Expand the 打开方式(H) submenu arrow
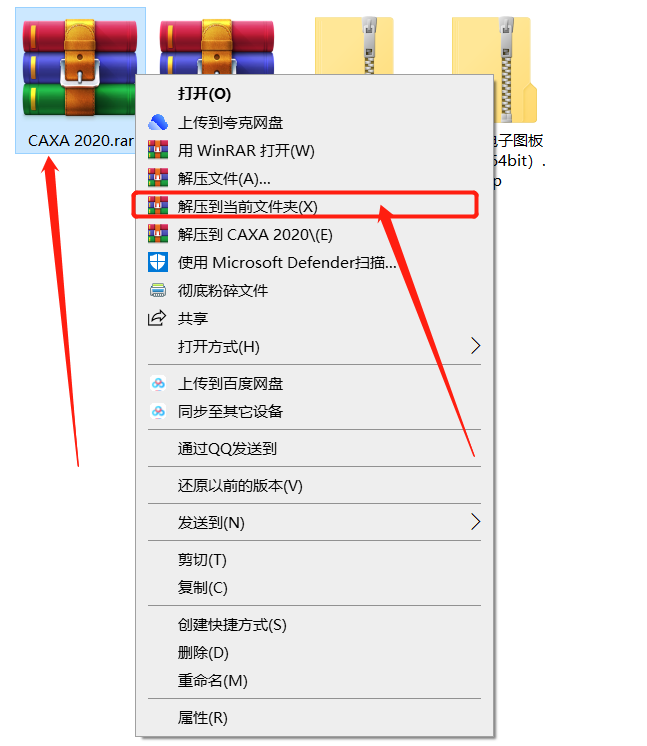The height and width of the screenshot is (746, 647). (x=475, y=346)
